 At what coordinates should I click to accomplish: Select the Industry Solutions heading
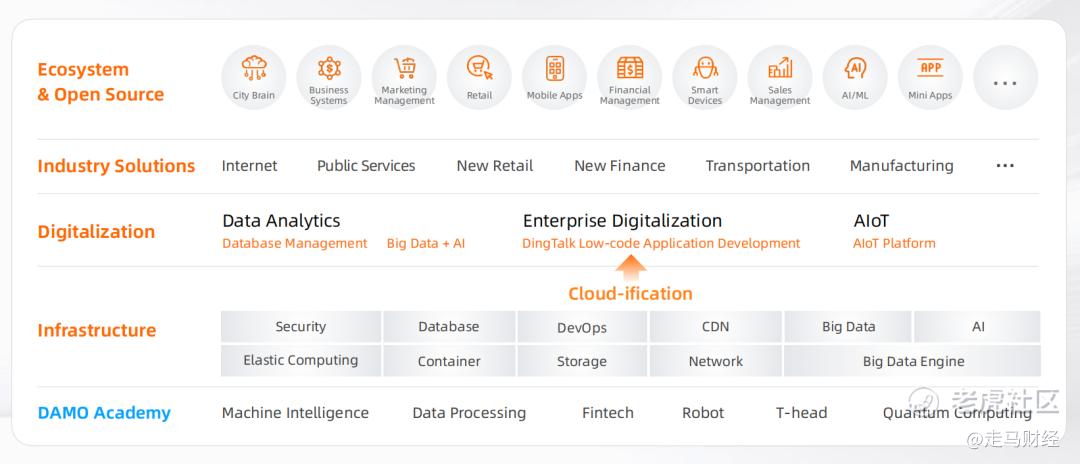tap(116, 166)
